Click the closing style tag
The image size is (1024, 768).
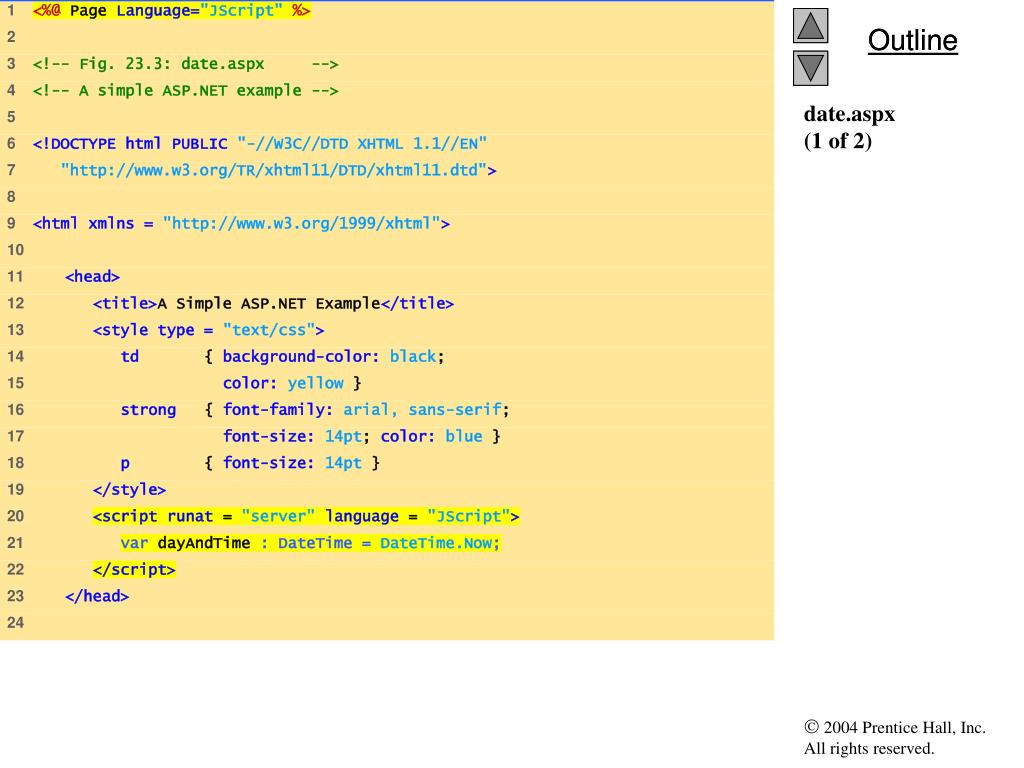click(x=129, y=490)
